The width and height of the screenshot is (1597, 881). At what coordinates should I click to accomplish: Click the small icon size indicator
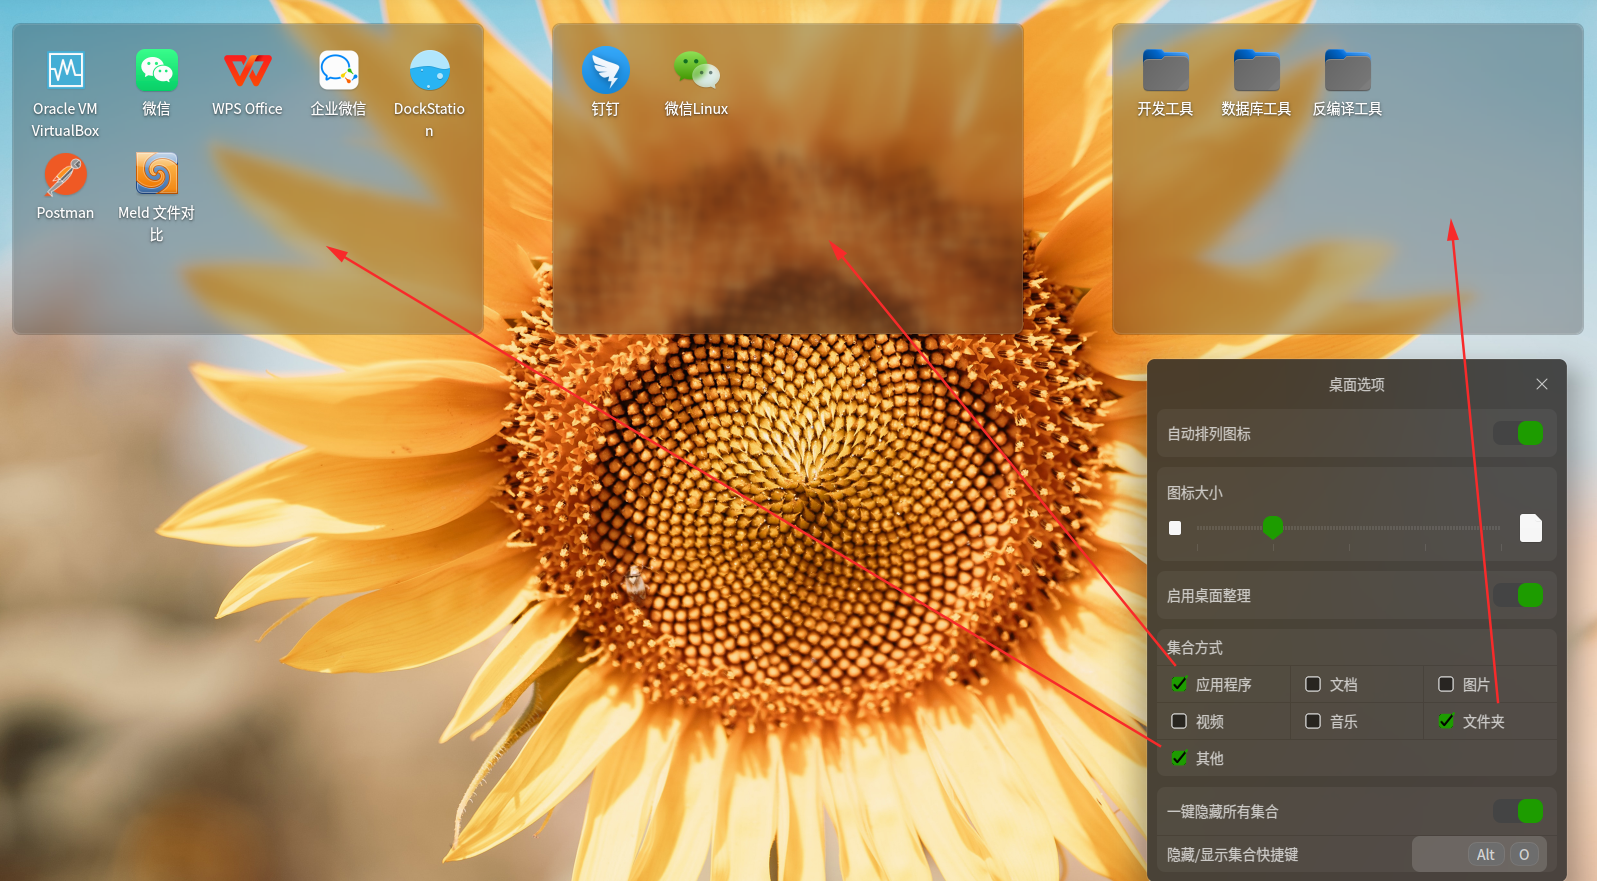click(1175, 528)
